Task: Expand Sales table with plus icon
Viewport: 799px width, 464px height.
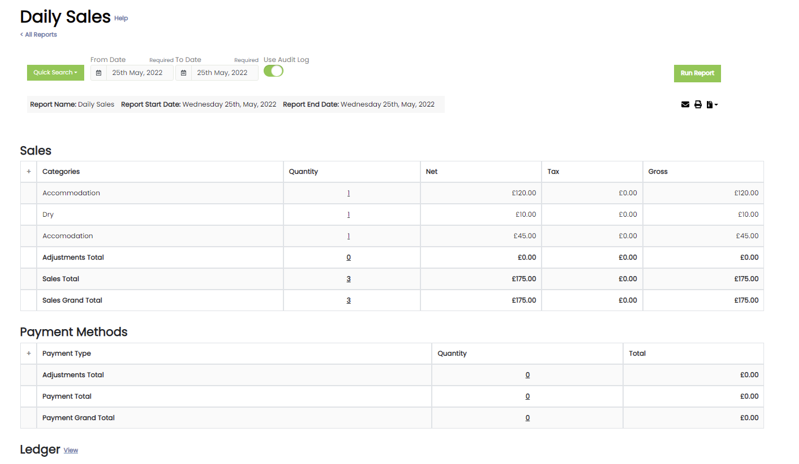Action: [x=28, y=172]
